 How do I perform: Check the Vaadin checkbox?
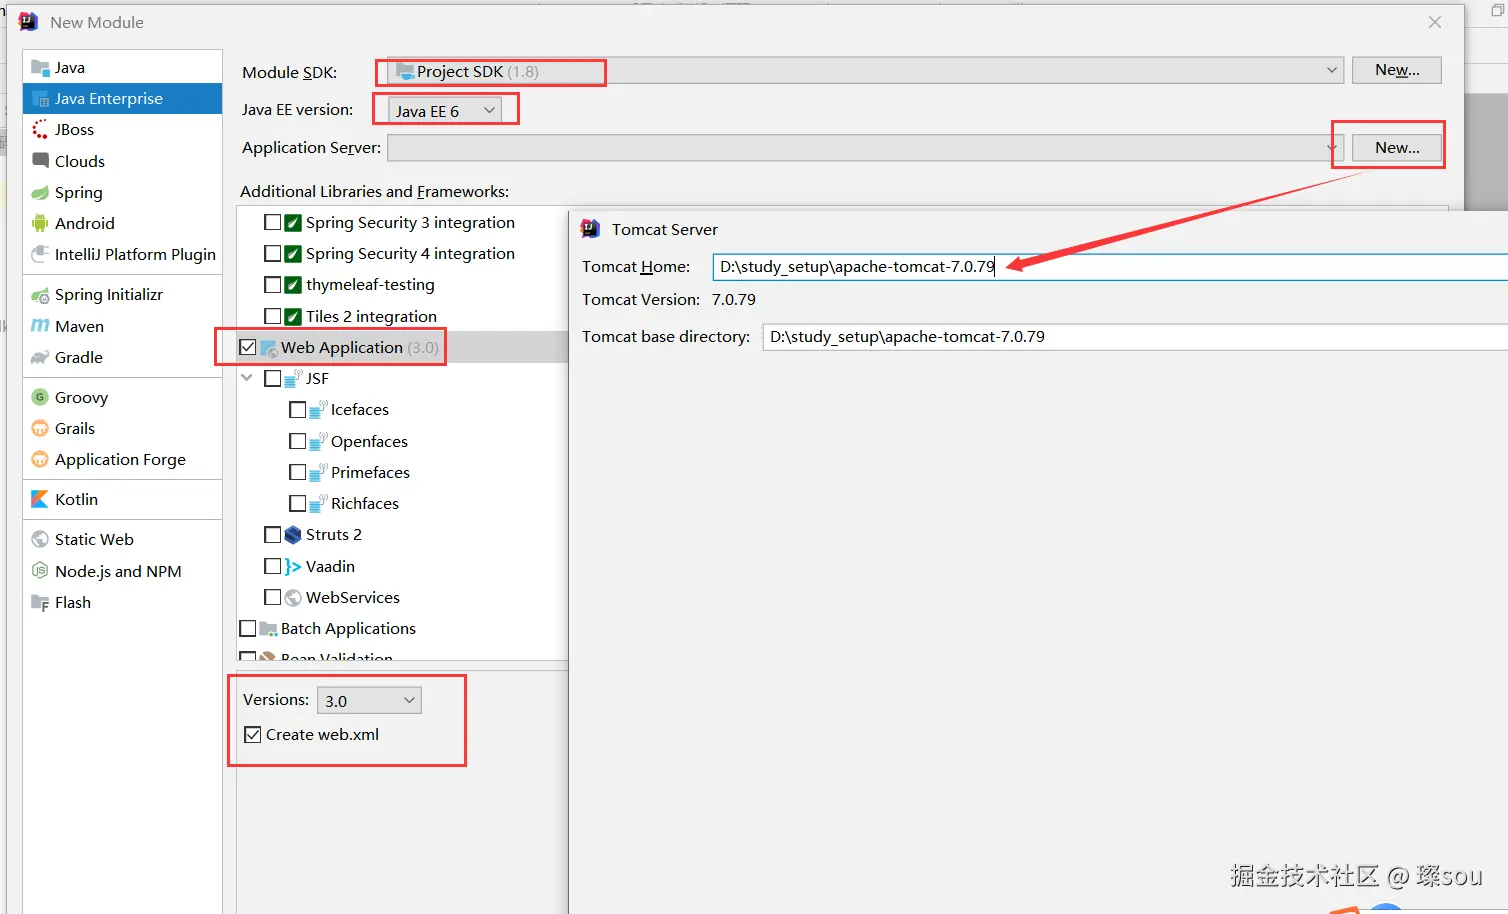tap(272, 566)
